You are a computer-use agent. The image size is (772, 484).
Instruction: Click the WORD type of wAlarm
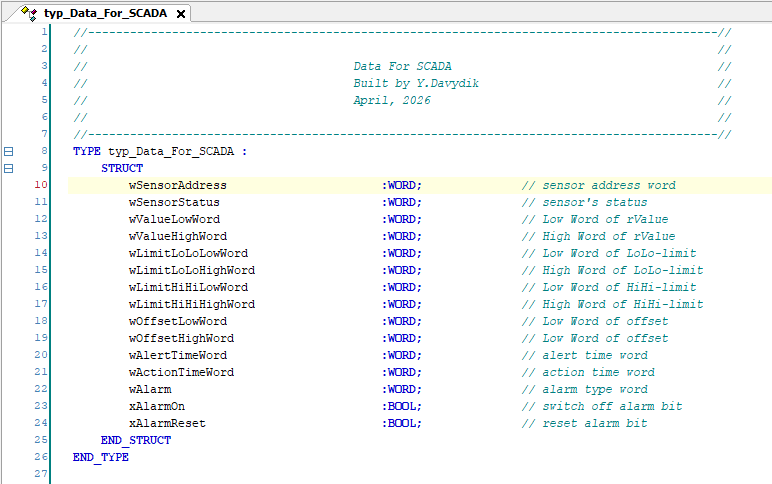[402, 389]
